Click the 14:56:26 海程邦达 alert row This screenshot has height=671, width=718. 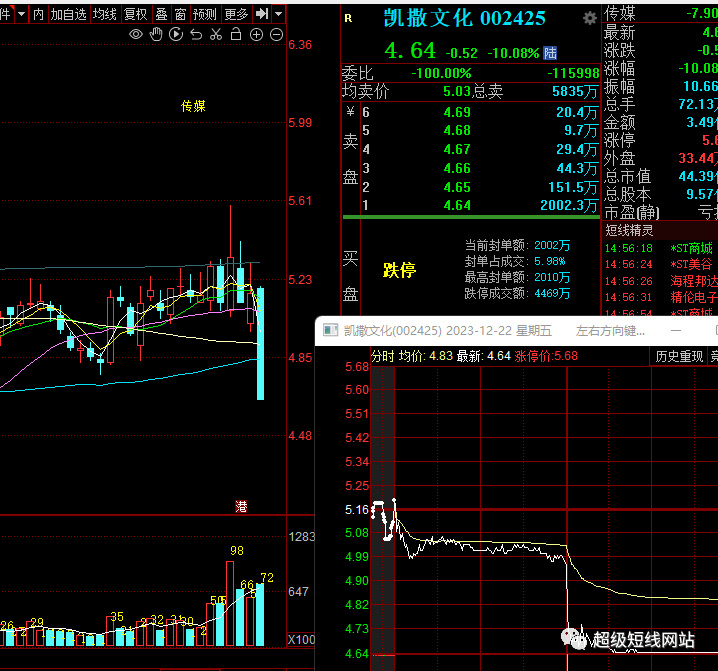(659, 281)
